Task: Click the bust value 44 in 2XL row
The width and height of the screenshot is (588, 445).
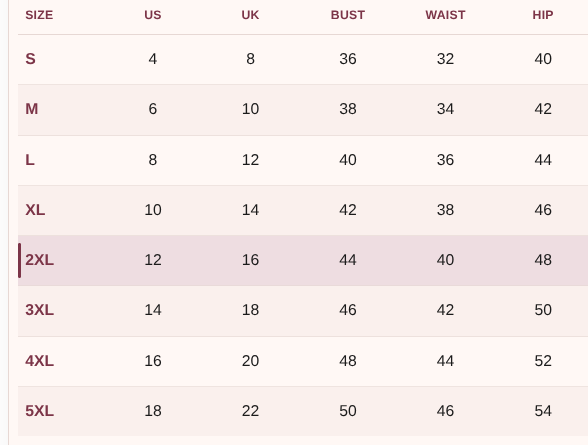Action: [x=348, y=260]
